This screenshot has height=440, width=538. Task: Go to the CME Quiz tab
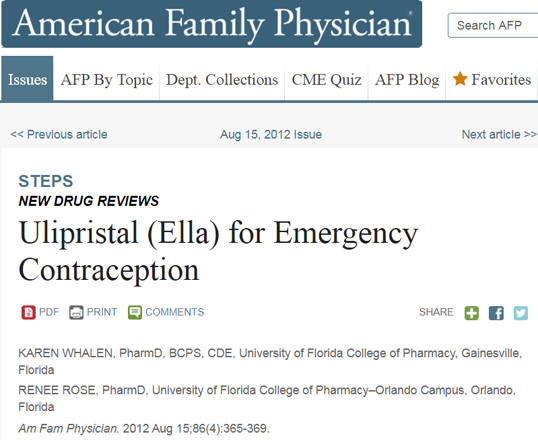click(326, 79)
